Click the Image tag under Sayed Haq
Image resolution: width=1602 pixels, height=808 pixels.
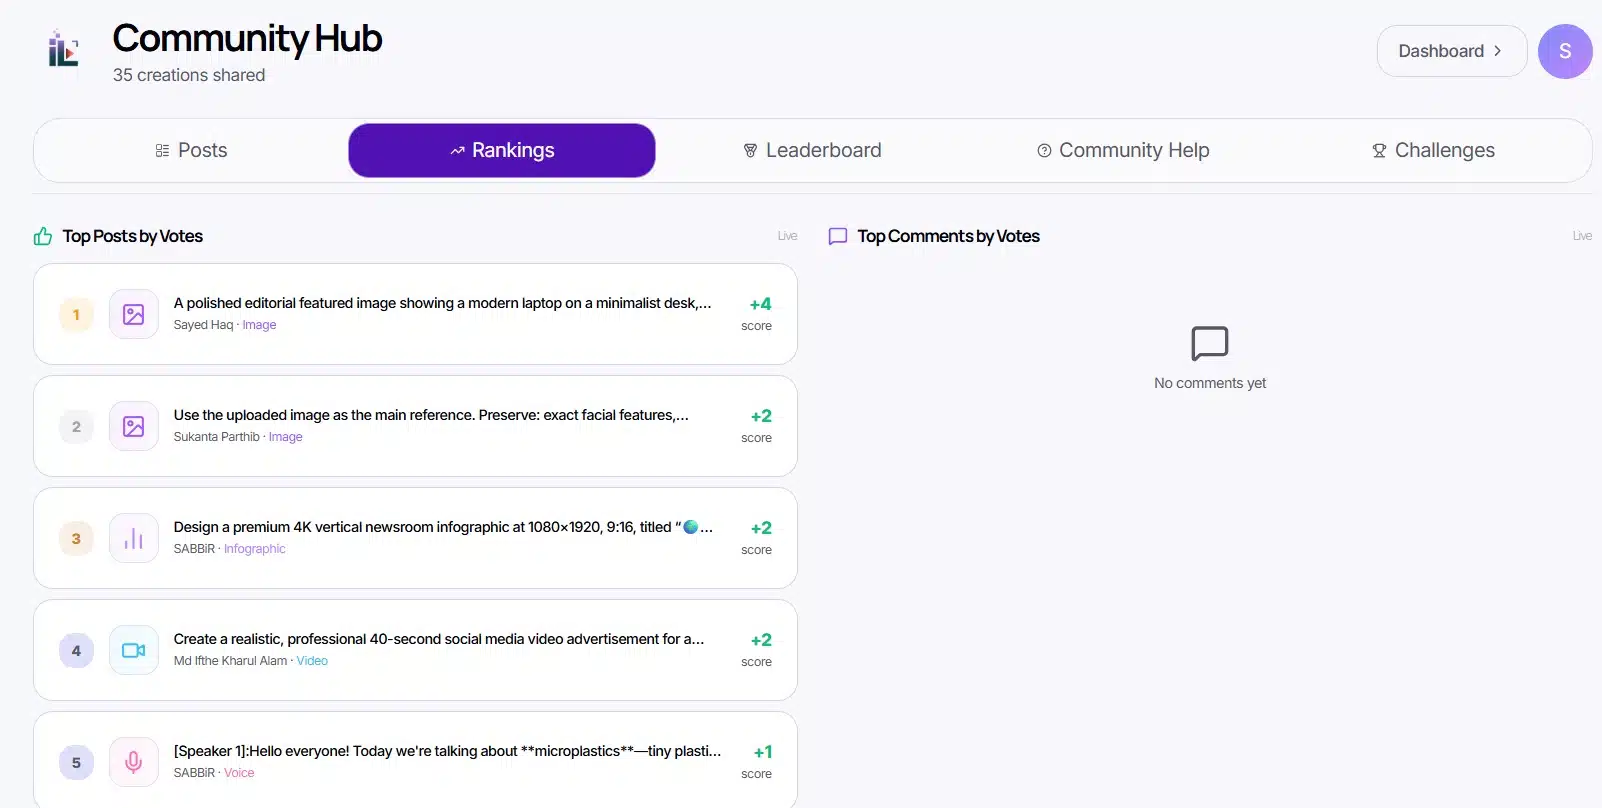(x=259, y=325)
